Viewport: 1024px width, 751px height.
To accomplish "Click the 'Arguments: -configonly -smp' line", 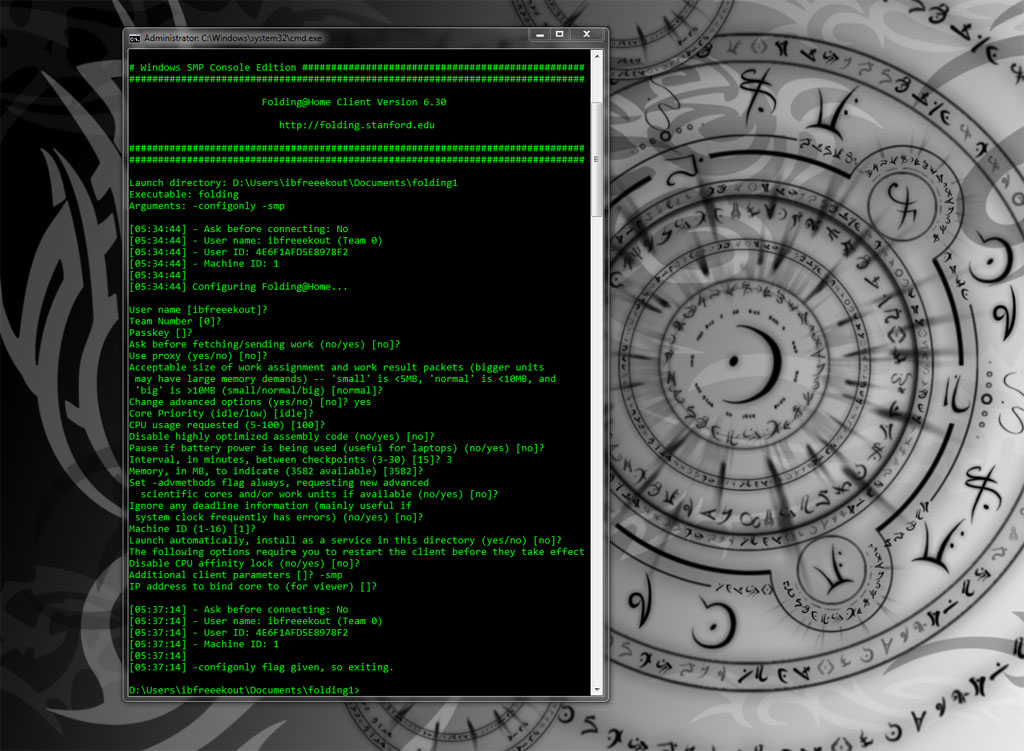I will coord(207,206).
